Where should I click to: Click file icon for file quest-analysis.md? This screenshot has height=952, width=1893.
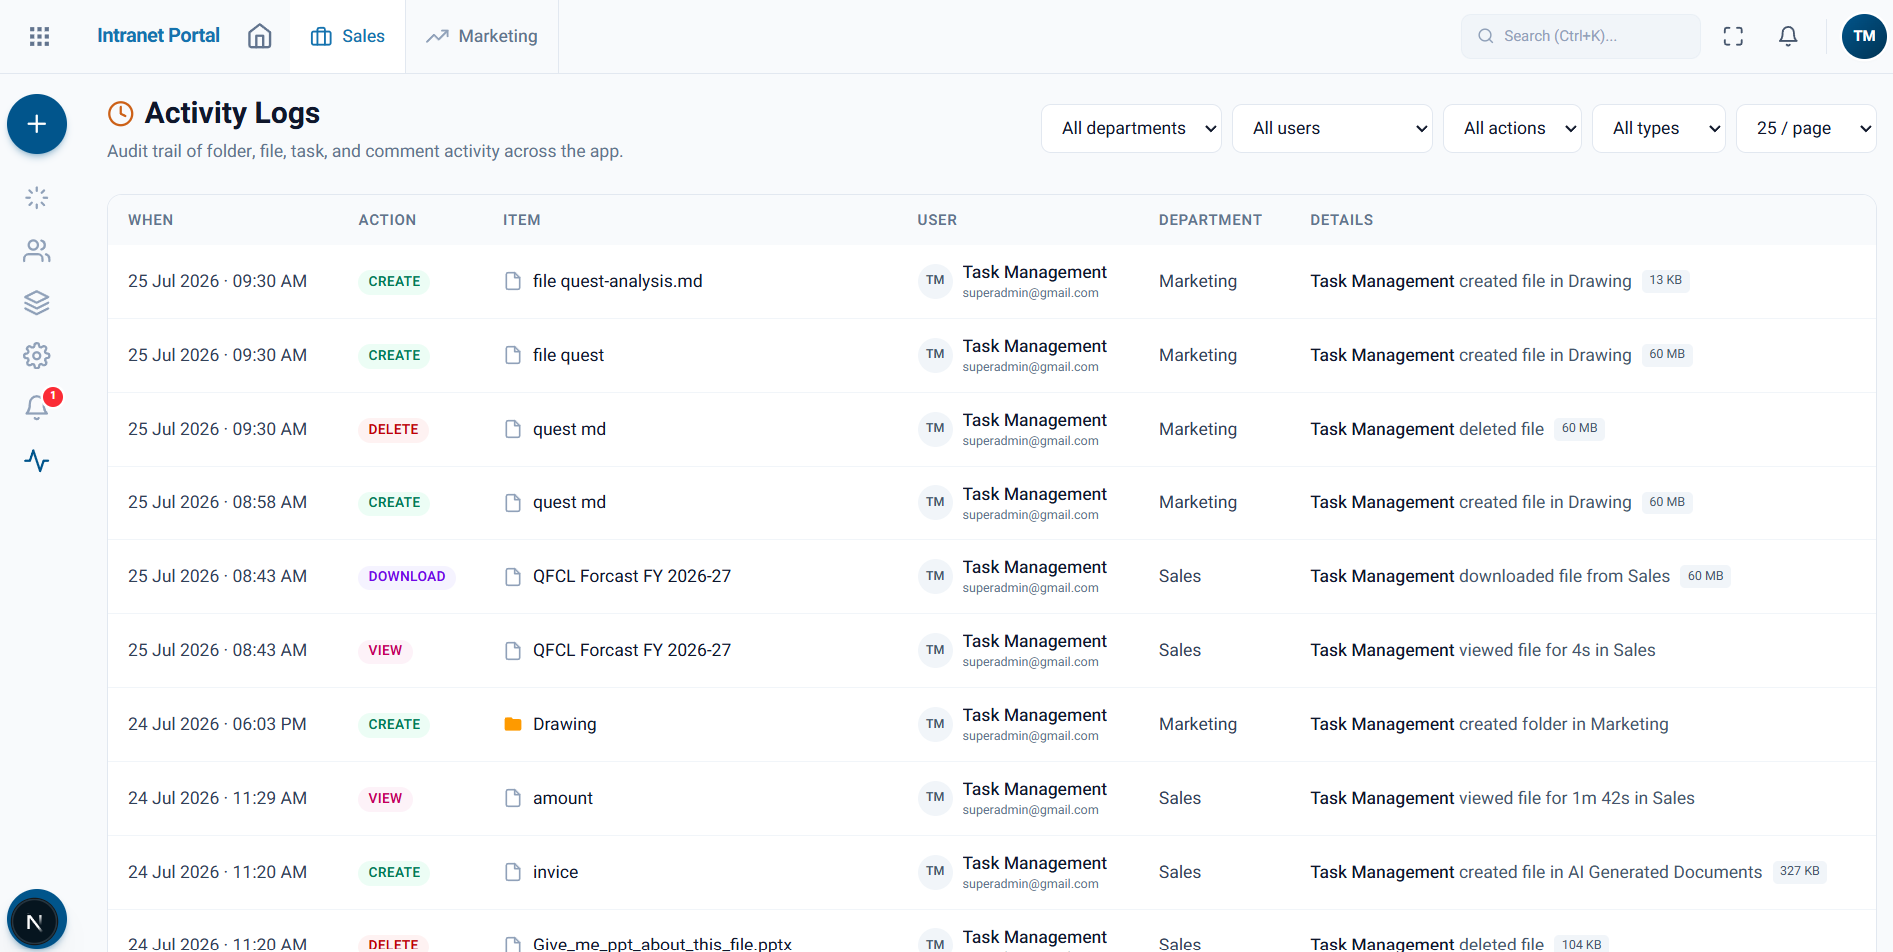pyautogui.click(x=513, y=281)
